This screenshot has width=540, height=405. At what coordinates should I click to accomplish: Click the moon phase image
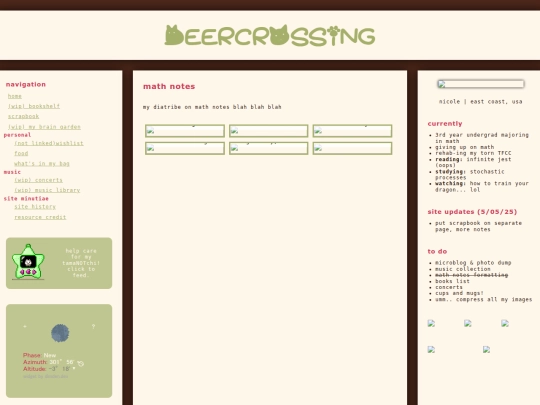60,333
